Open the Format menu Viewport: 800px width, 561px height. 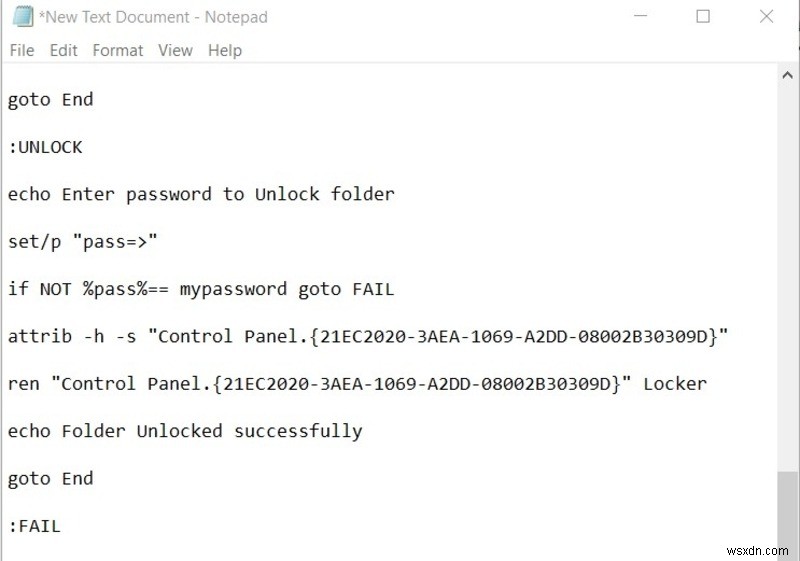[x=118, y=50]
